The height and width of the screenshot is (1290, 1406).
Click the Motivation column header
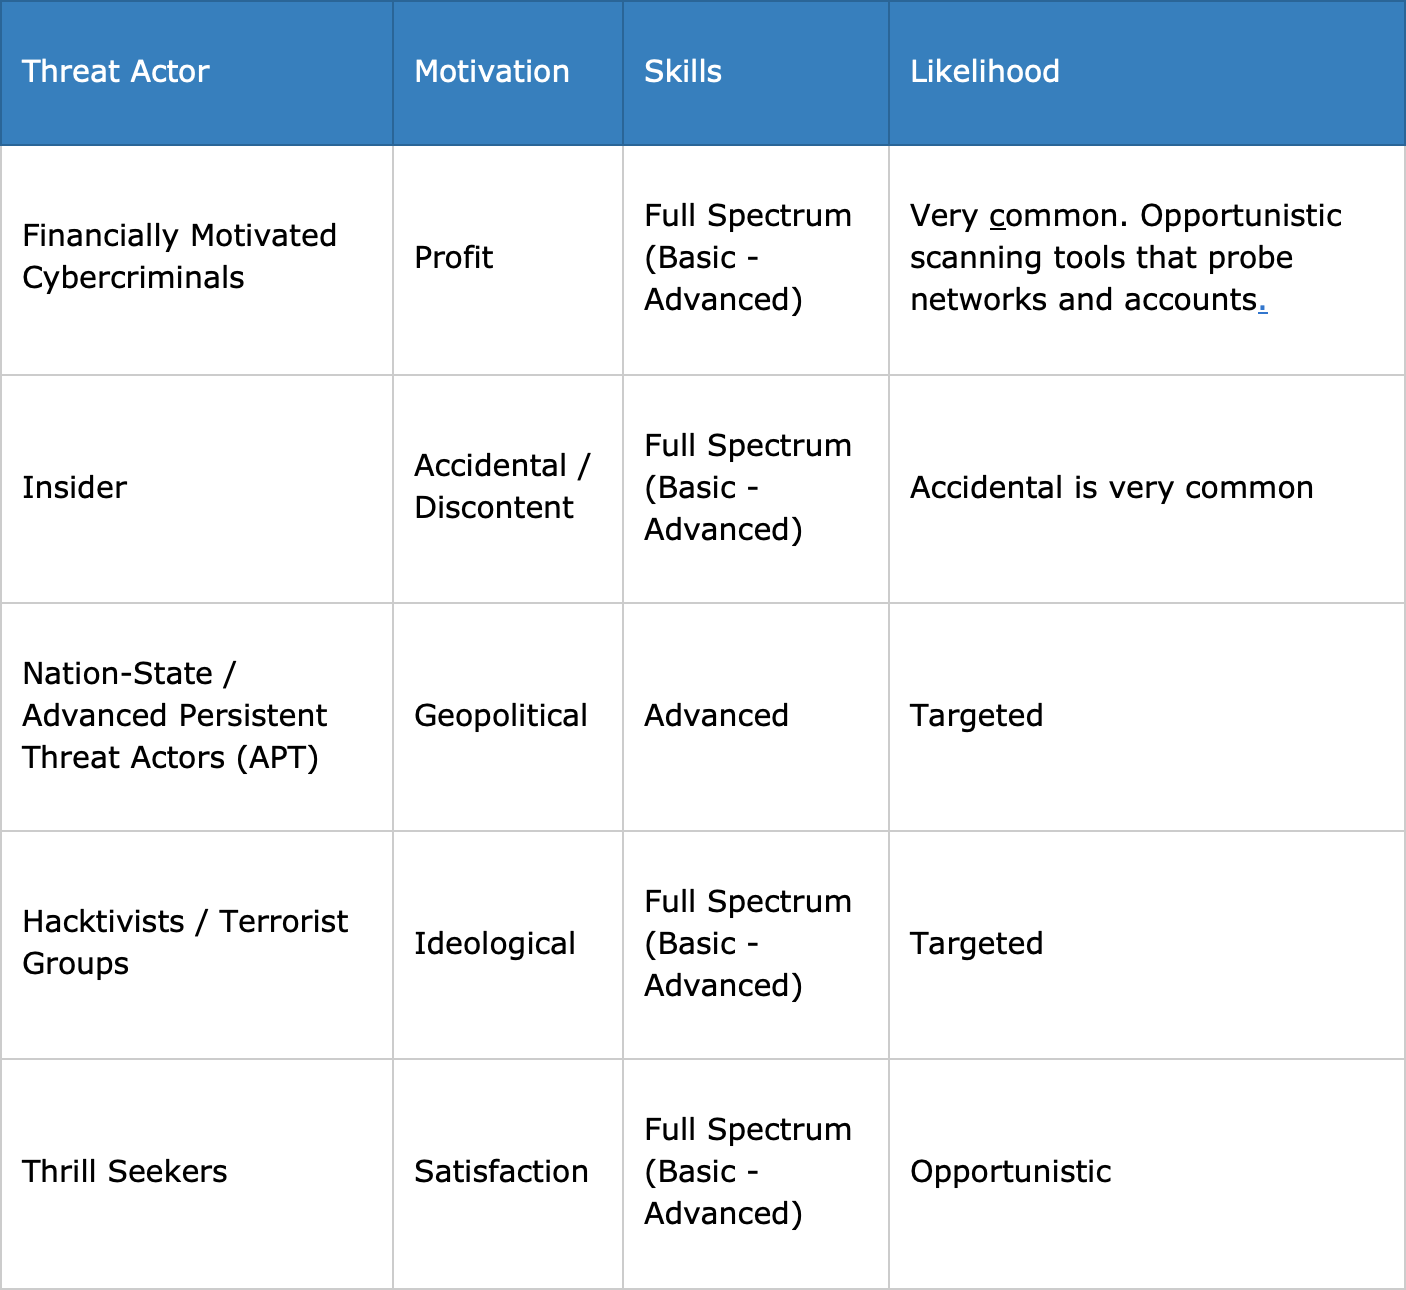pos(508,72)
